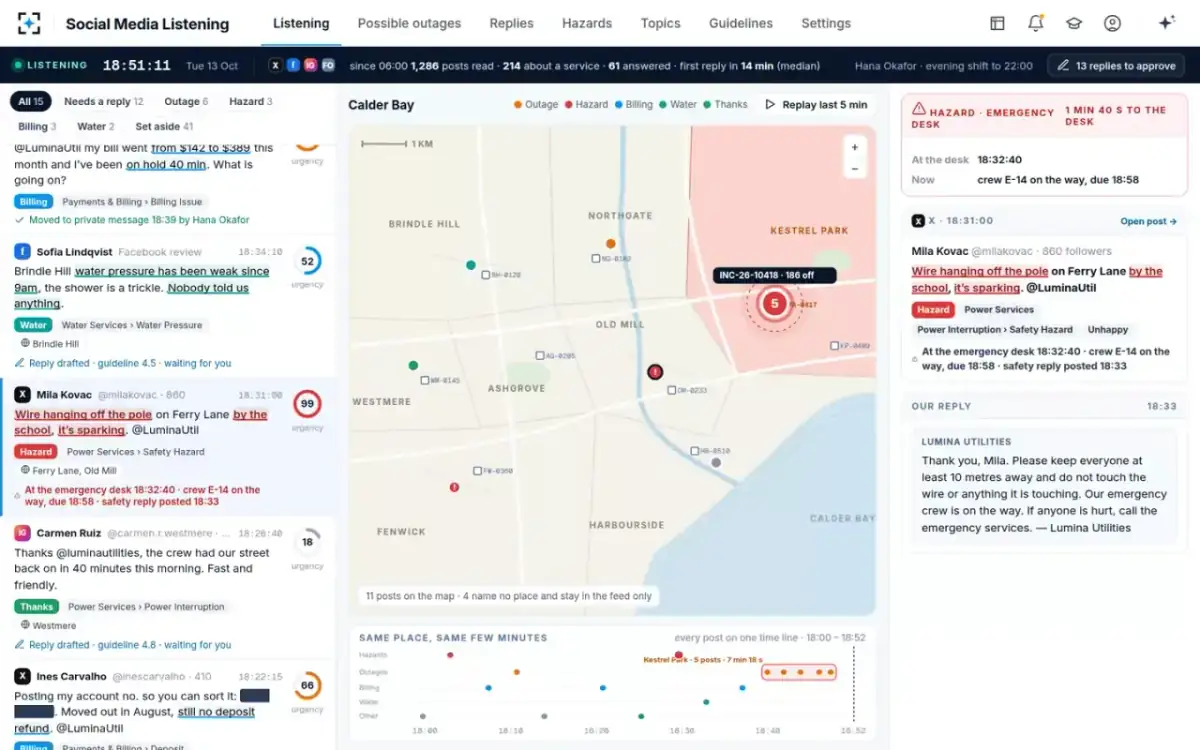Viewport: 1200px width, 750px height.
Task: Click the FO source icon in status bar
Action: point(327,65)
